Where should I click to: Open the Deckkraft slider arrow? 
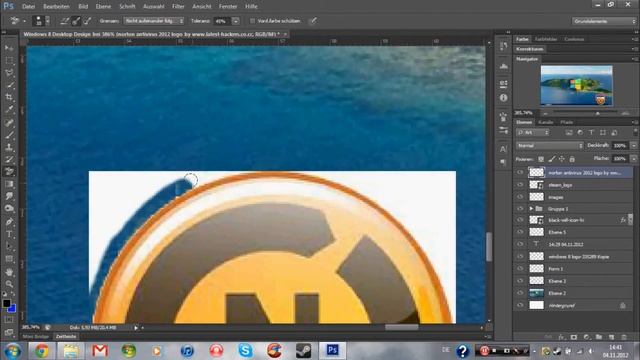634,146
